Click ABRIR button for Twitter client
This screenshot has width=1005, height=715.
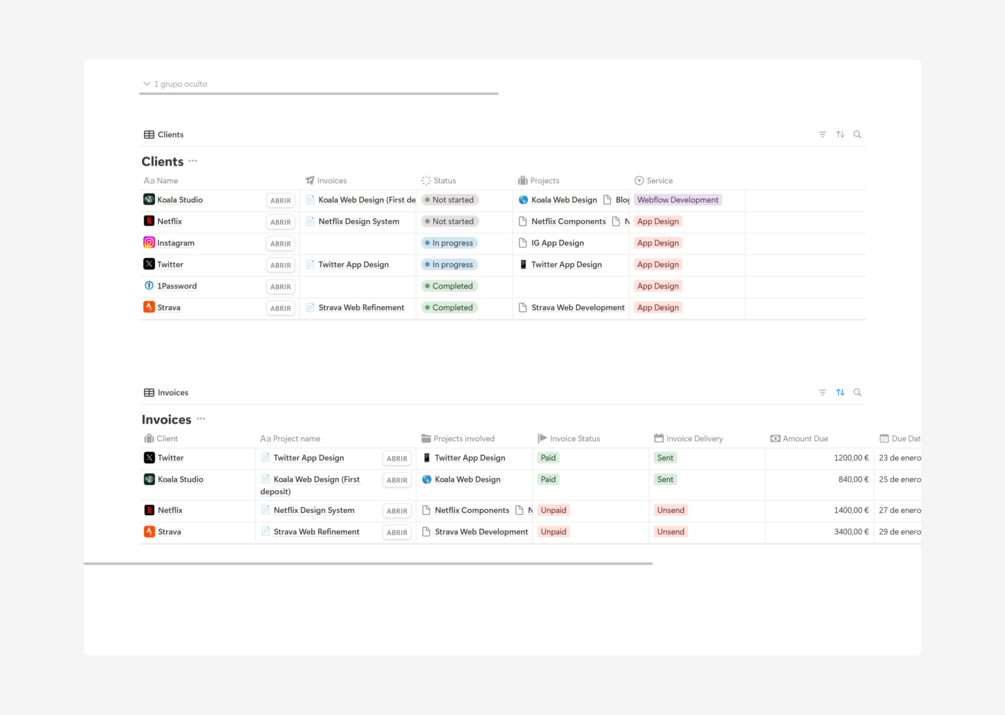click(281, 265)
